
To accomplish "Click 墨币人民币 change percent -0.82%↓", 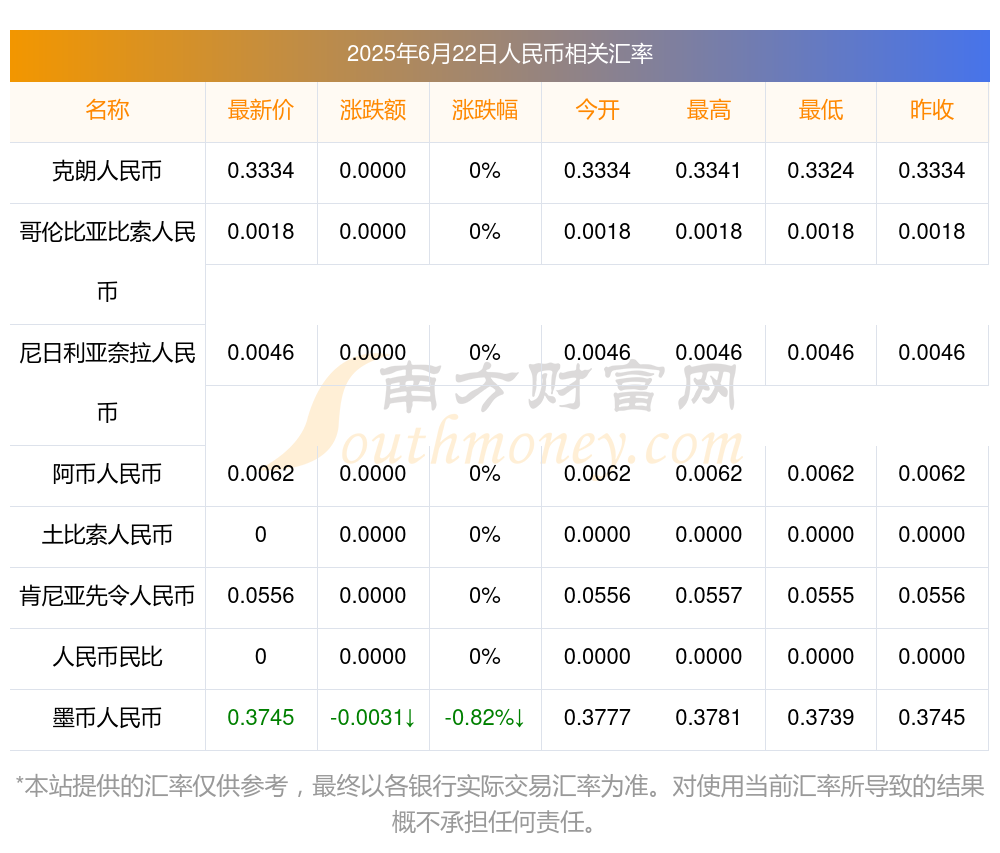I will pyautogui.click(x=485, y=718).
